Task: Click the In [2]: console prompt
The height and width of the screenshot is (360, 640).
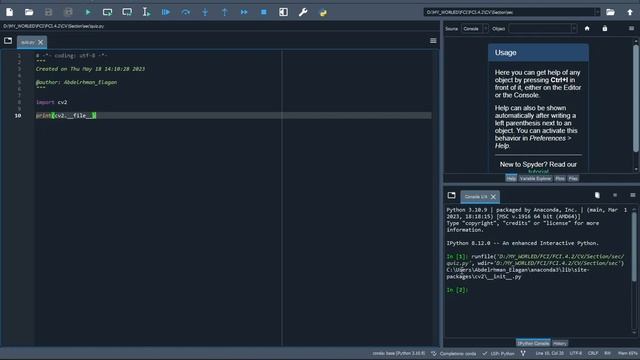Action: (457, 290)
